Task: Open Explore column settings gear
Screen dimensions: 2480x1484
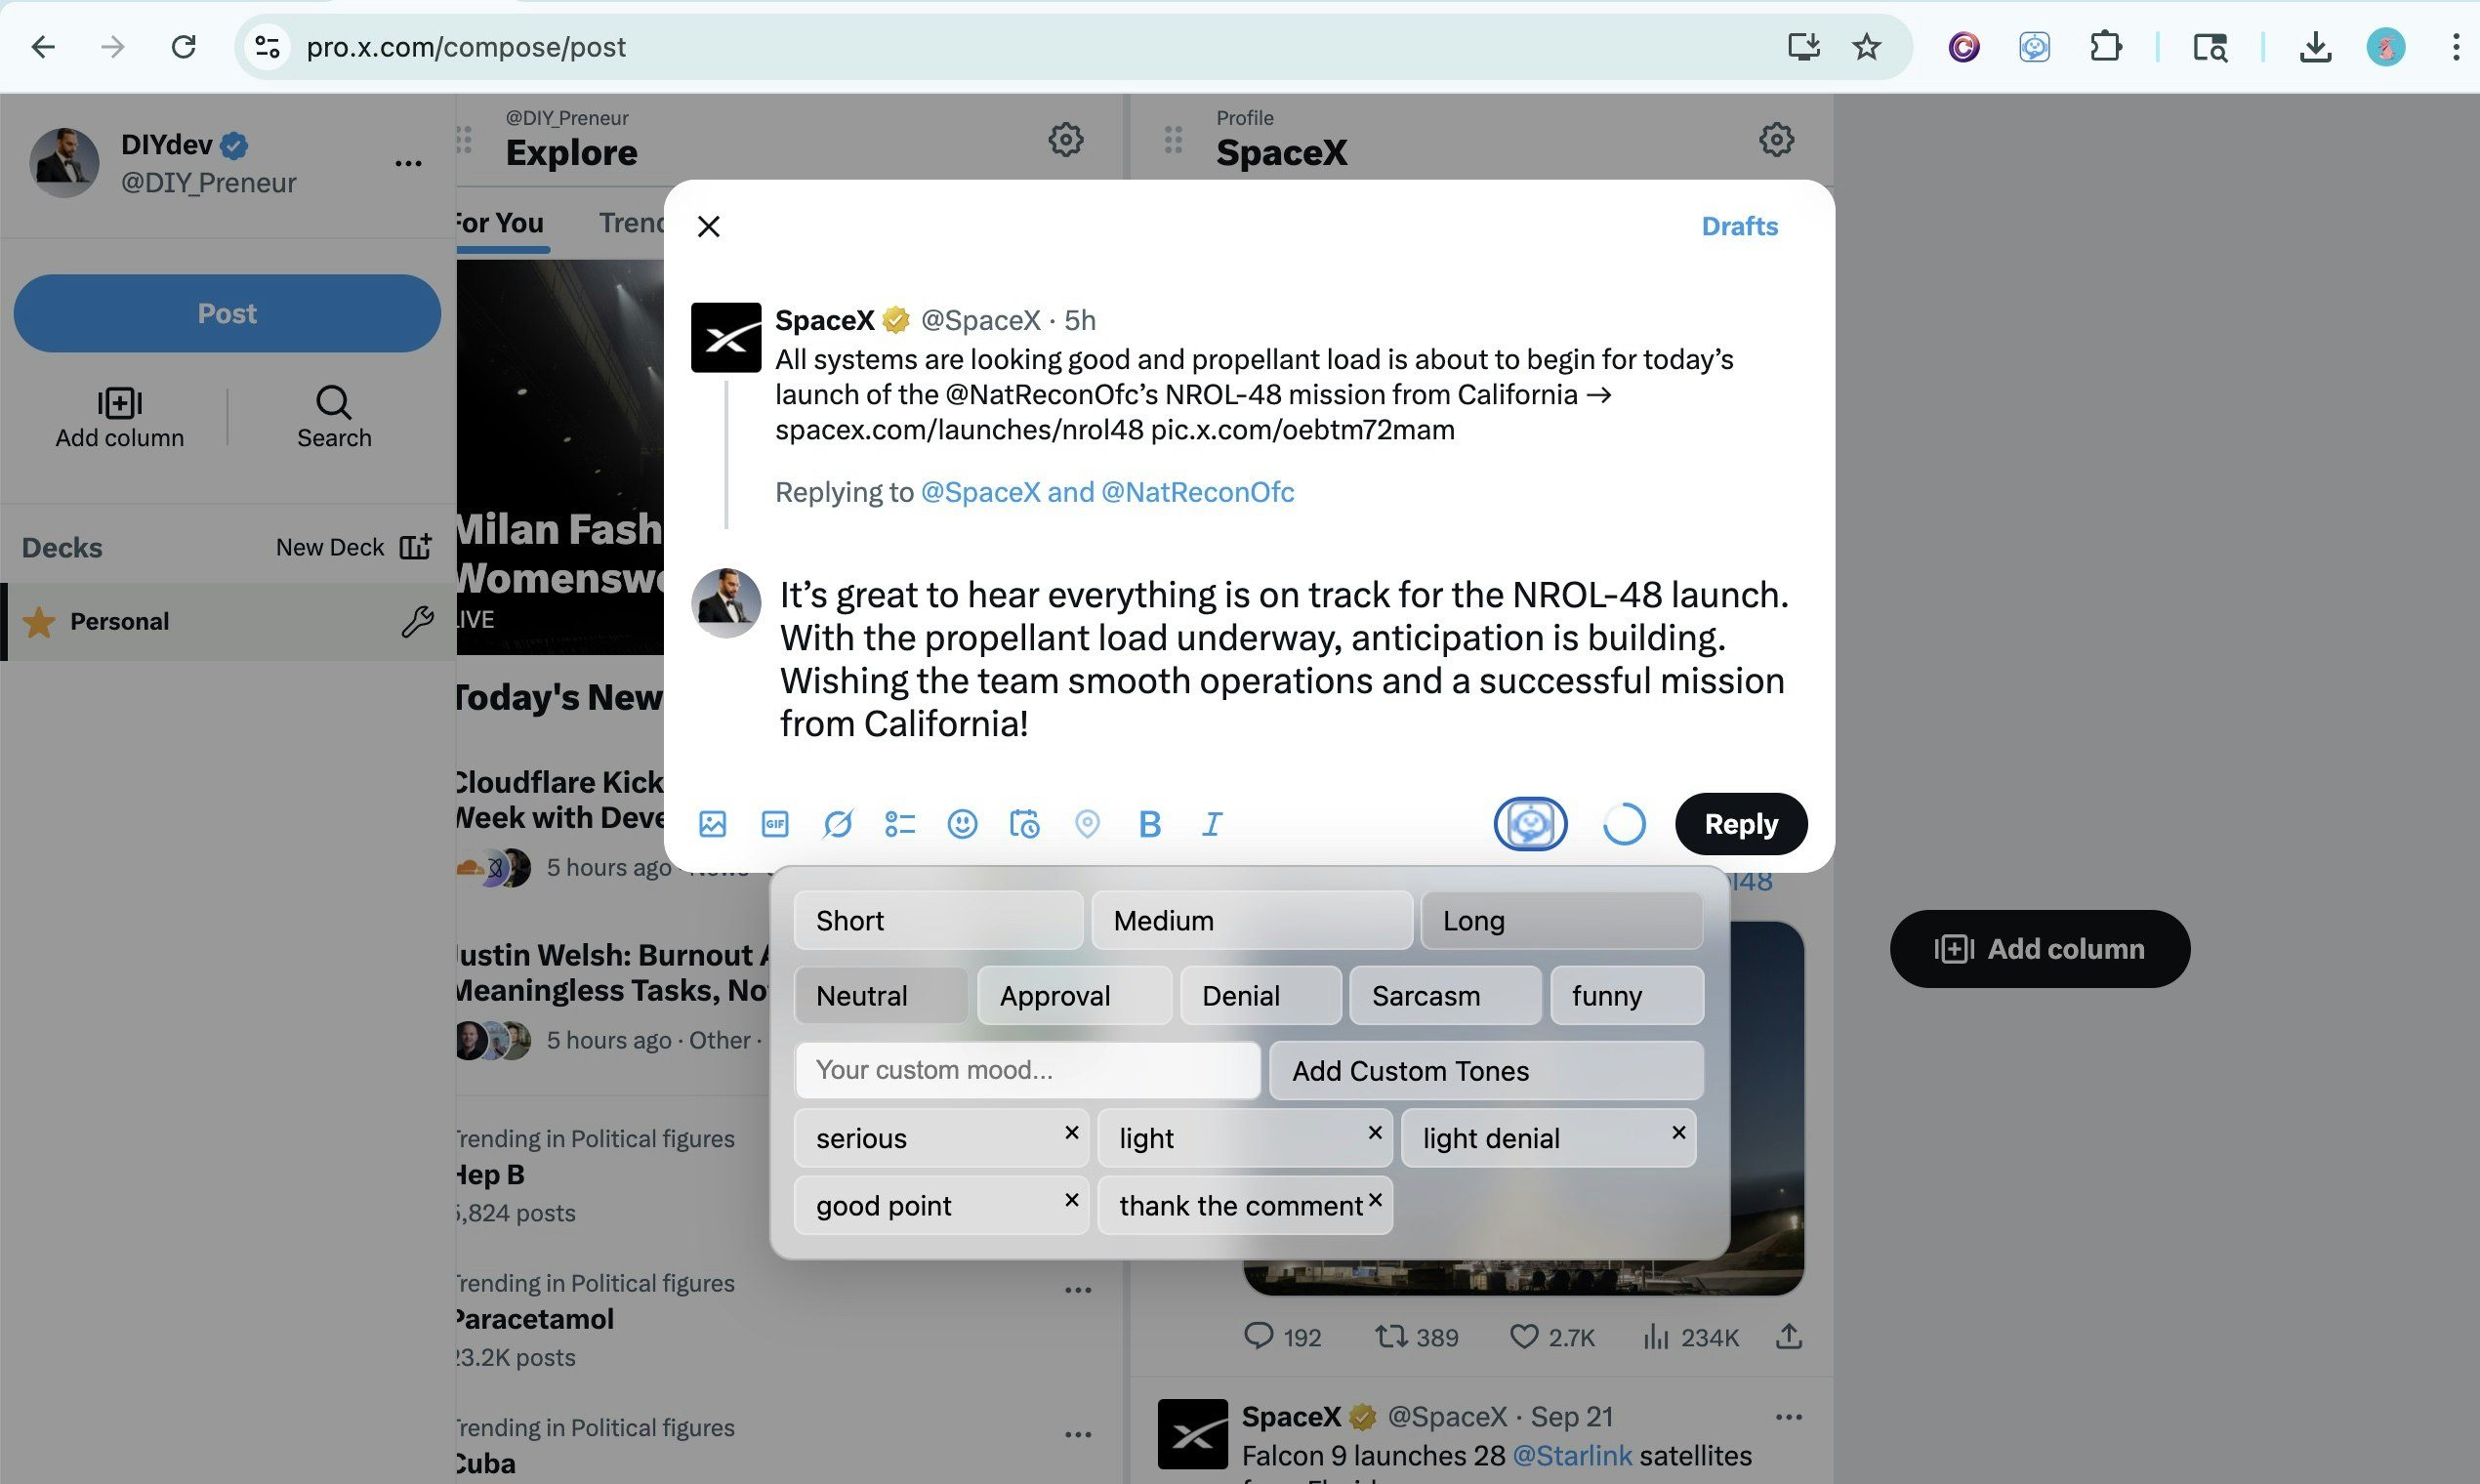Action: click(1066, 139)
